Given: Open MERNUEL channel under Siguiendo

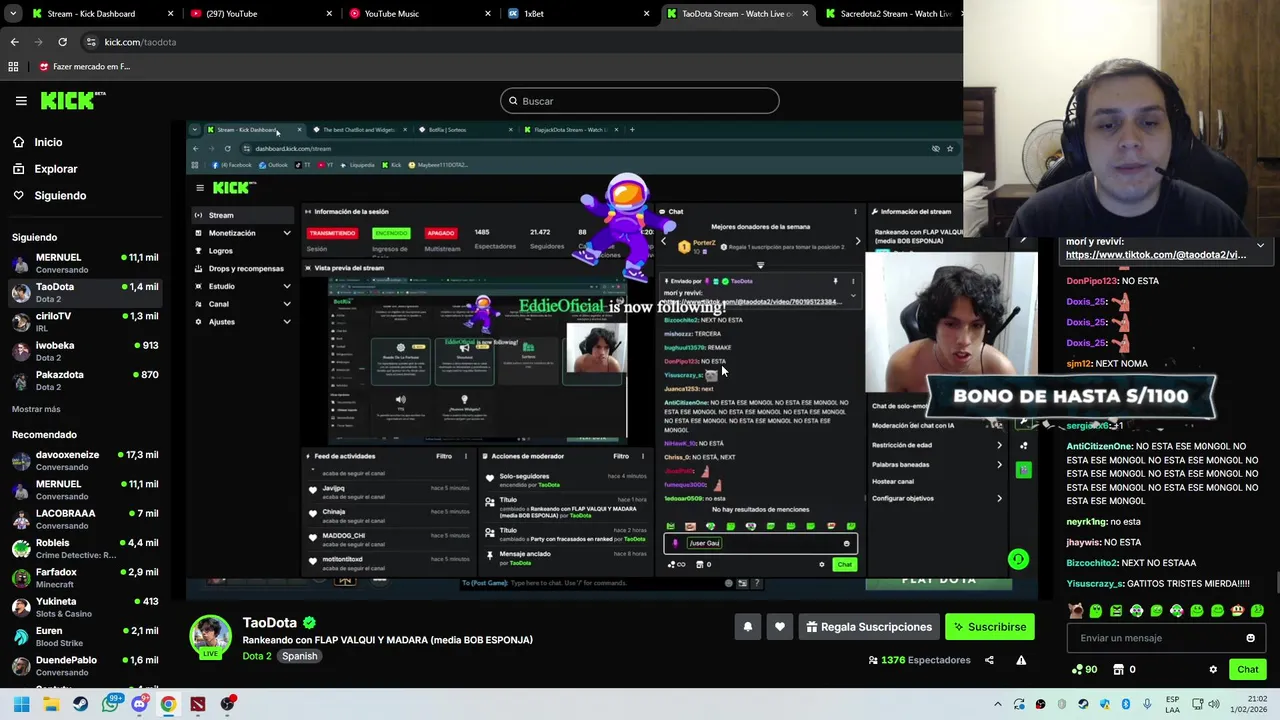Looking at the screenshot, I should 84,263.
